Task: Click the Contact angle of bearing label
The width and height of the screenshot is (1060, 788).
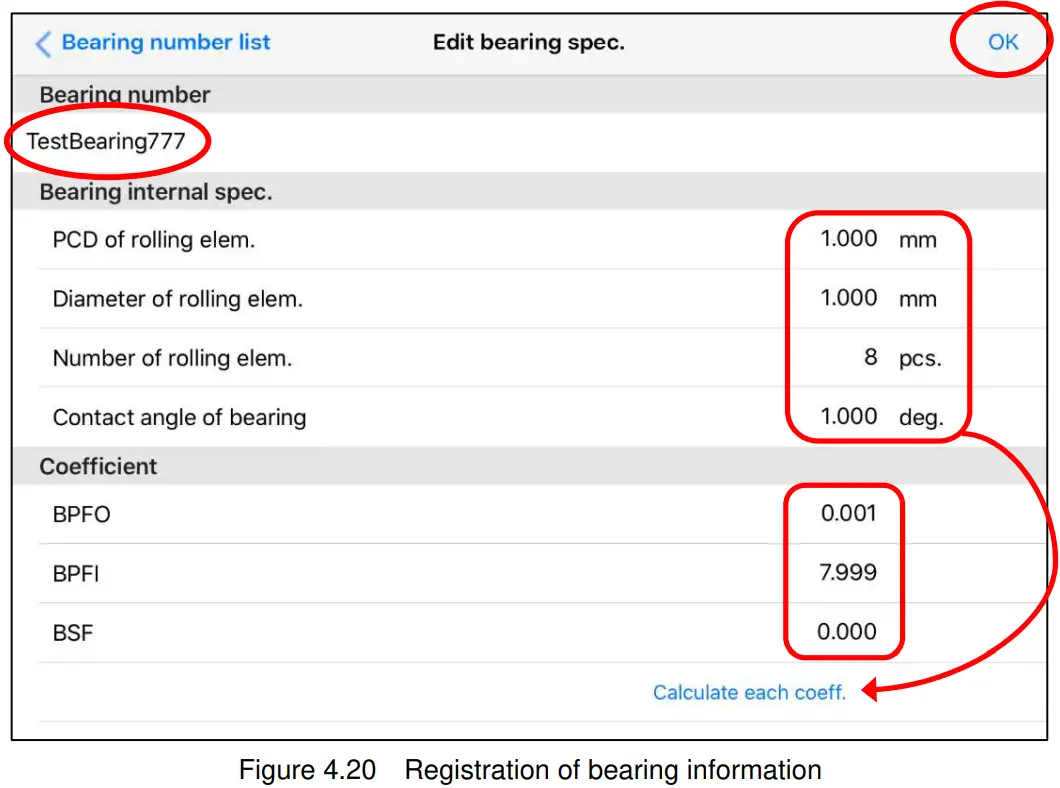Action: pos(180,418)
